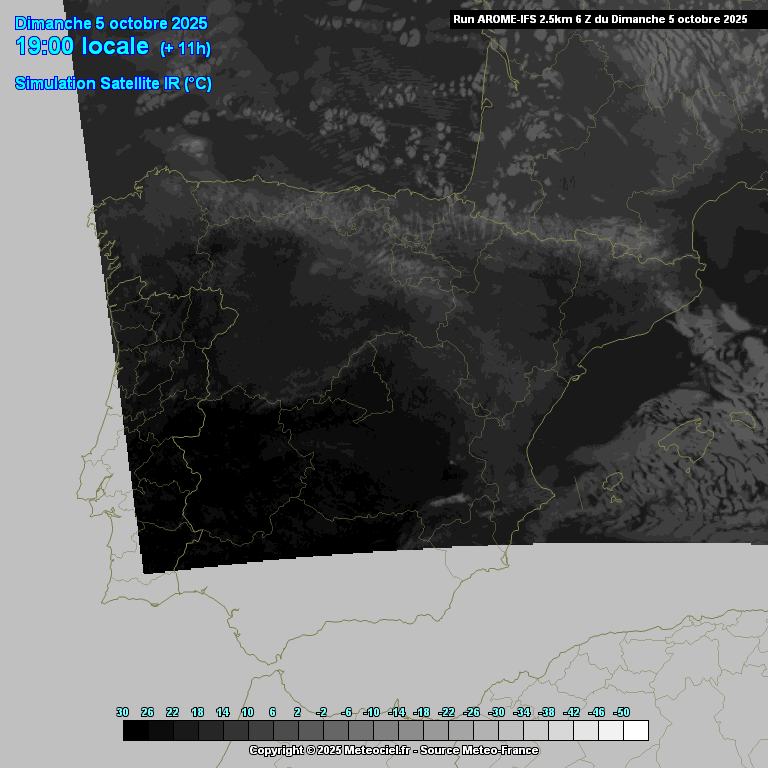The image size is (768, 768).
Task: Click the 'Simulation Satellite IR (°C)' title
Action: tap(113, 84)
